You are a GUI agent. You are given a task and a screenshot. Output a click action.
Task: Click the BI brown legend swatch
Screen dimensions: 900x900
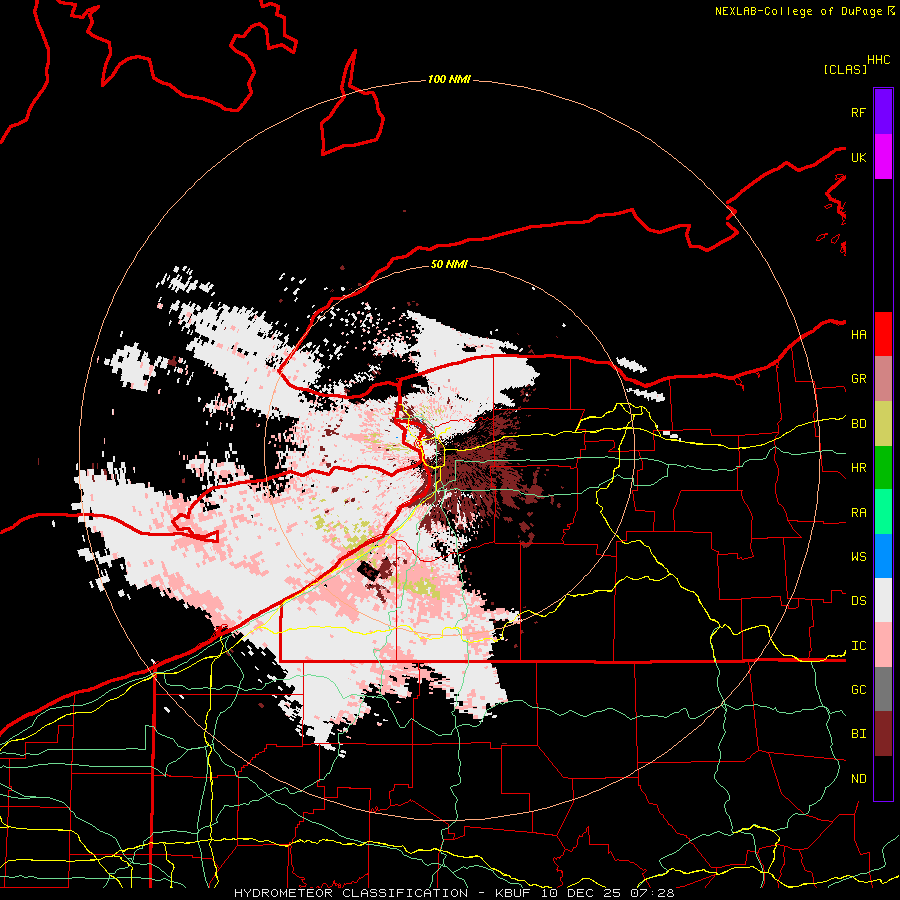pos(883,734)
